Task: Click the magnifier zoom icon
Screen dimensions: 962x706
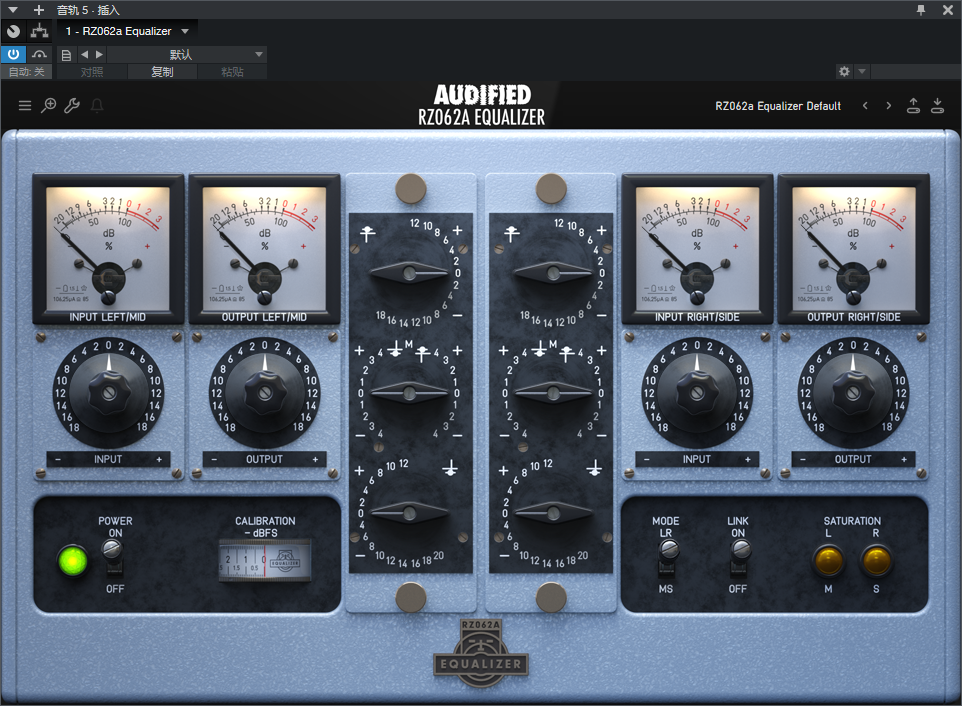Action: tap(48, 106)
